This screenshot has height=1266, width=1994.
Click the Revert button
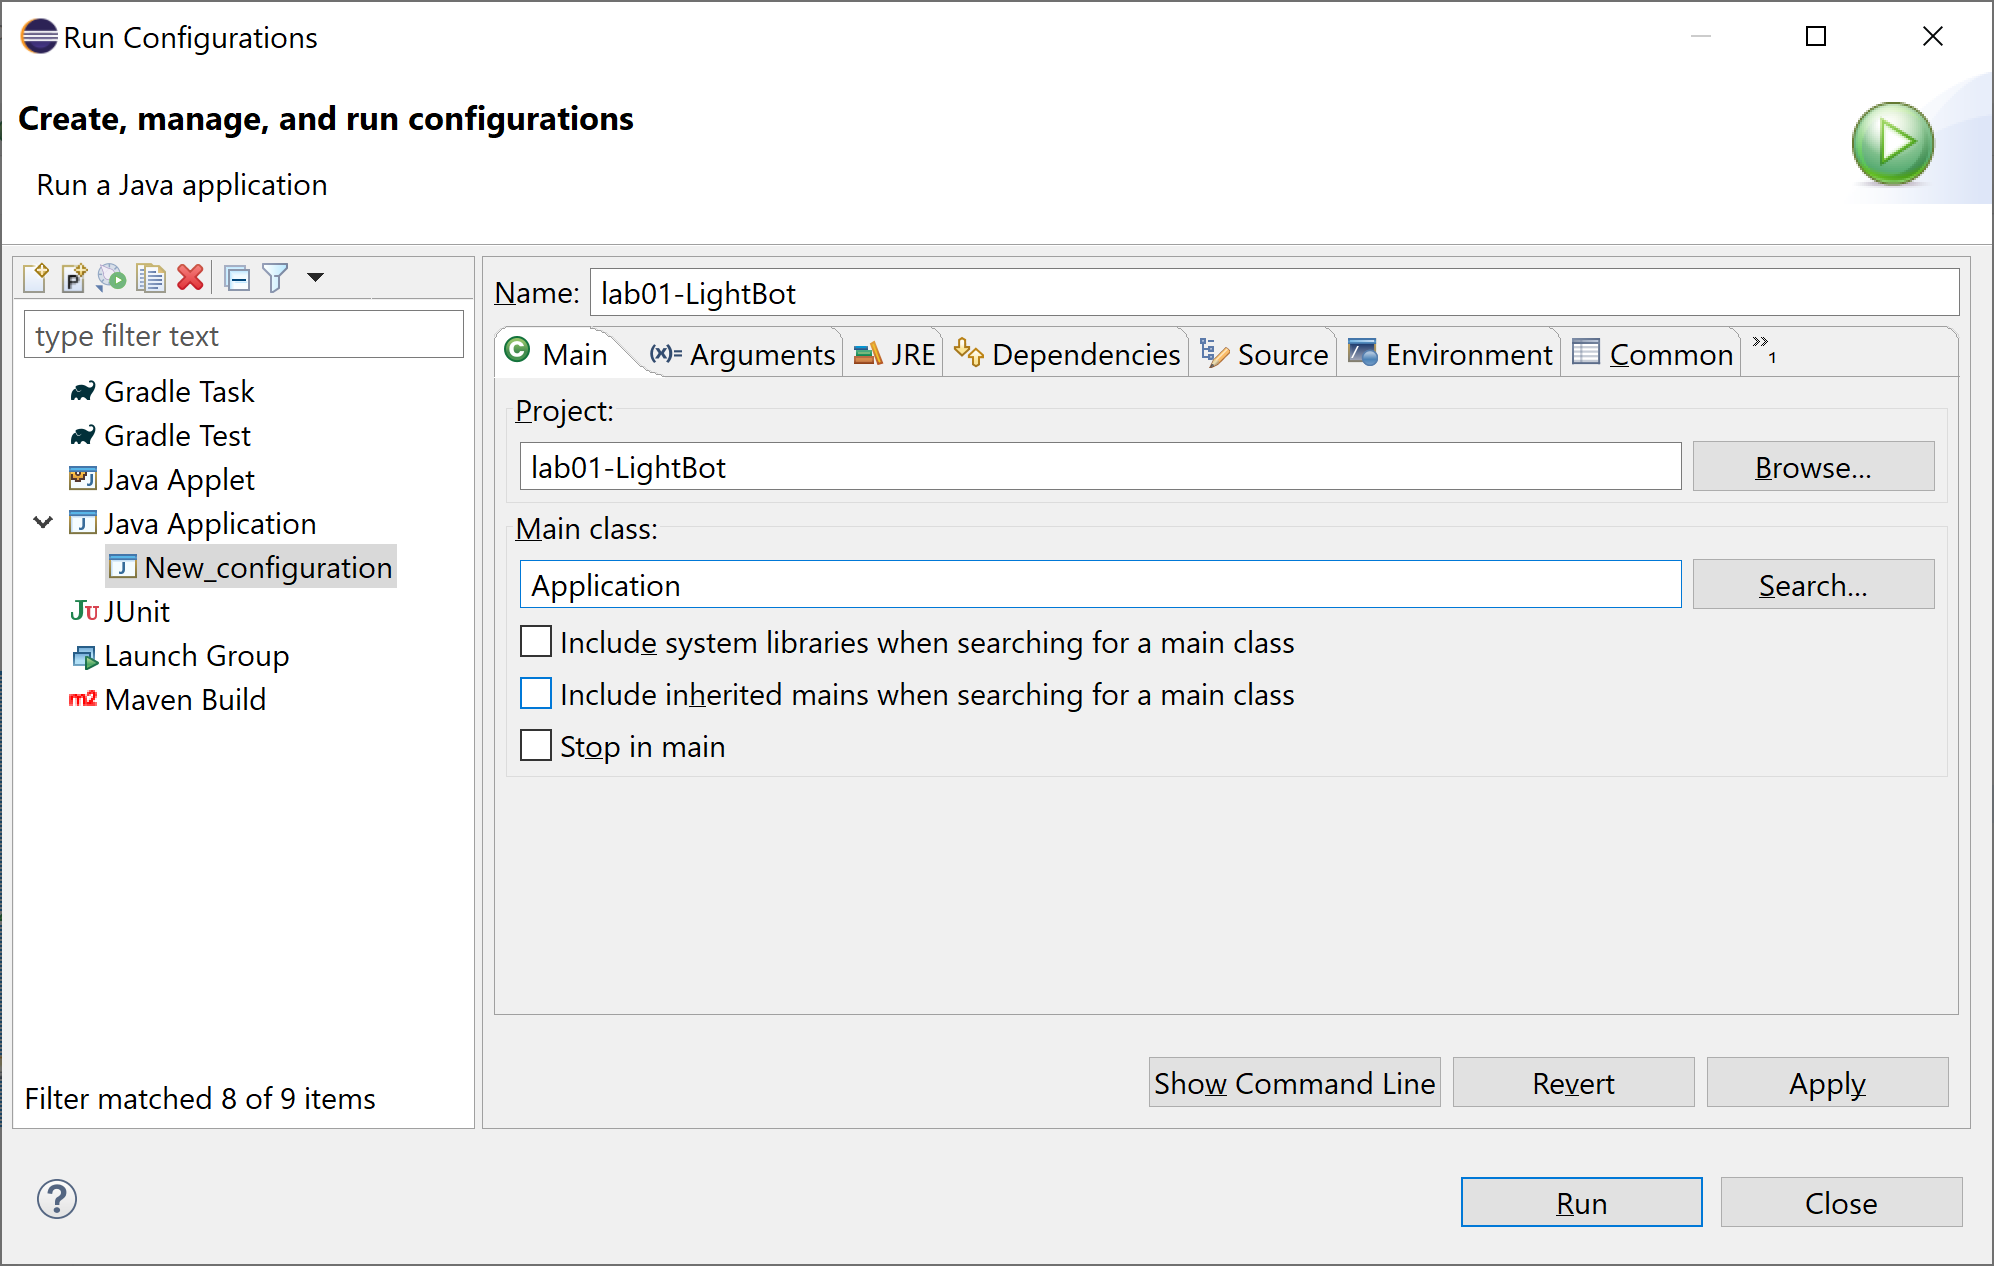tap(1573, 1083)
